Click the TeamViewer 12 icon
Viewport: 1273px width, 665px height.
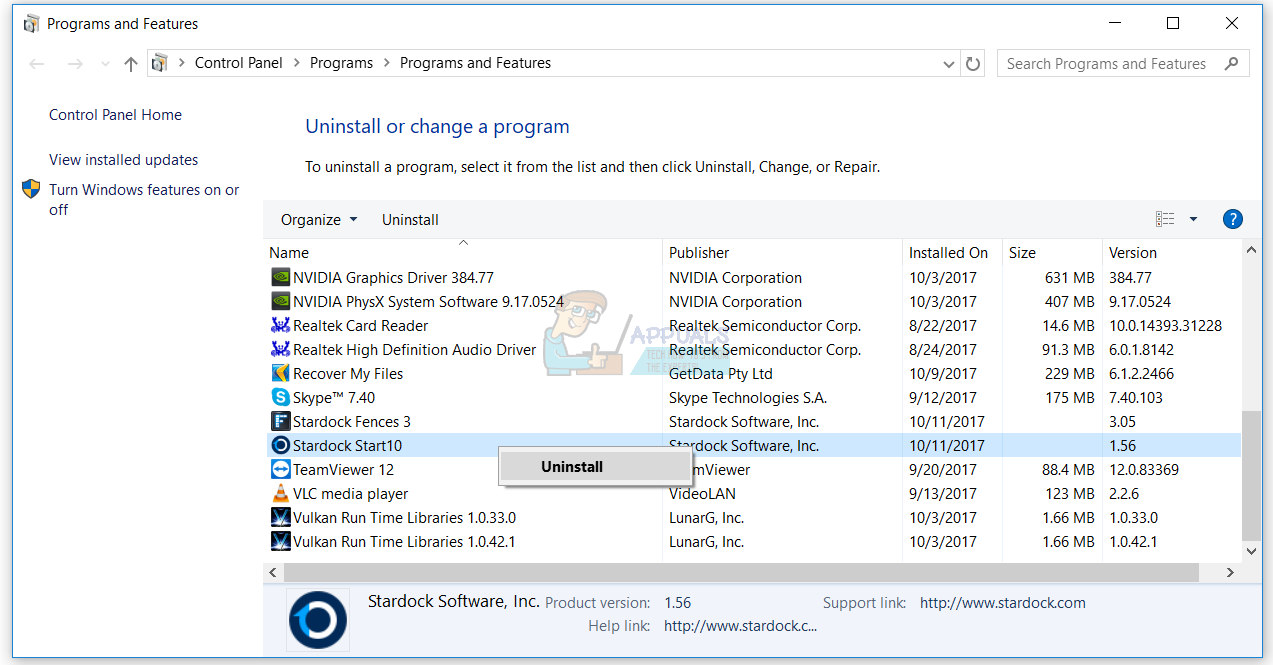[x=281, y=470]
